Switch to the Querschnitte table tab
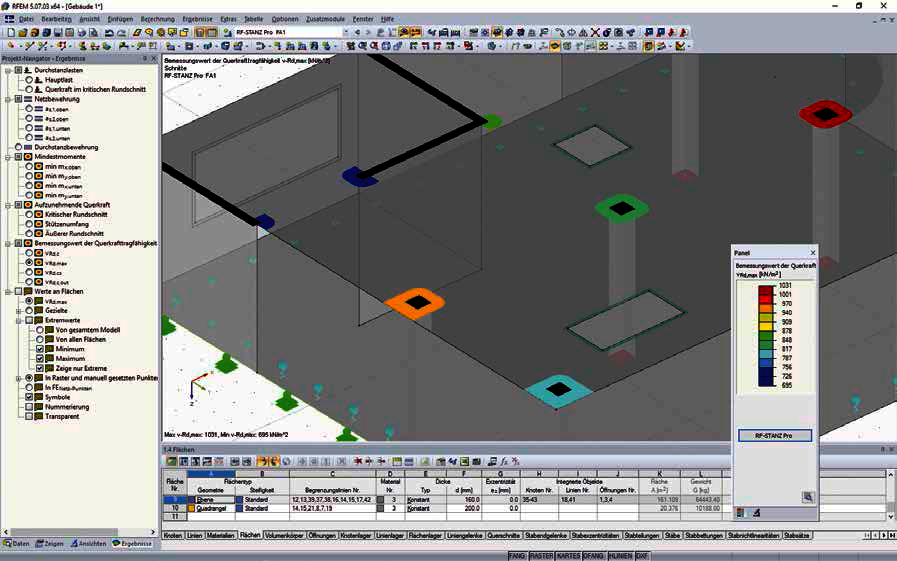Viewport: 897px width, 561px height. point(503,535)
